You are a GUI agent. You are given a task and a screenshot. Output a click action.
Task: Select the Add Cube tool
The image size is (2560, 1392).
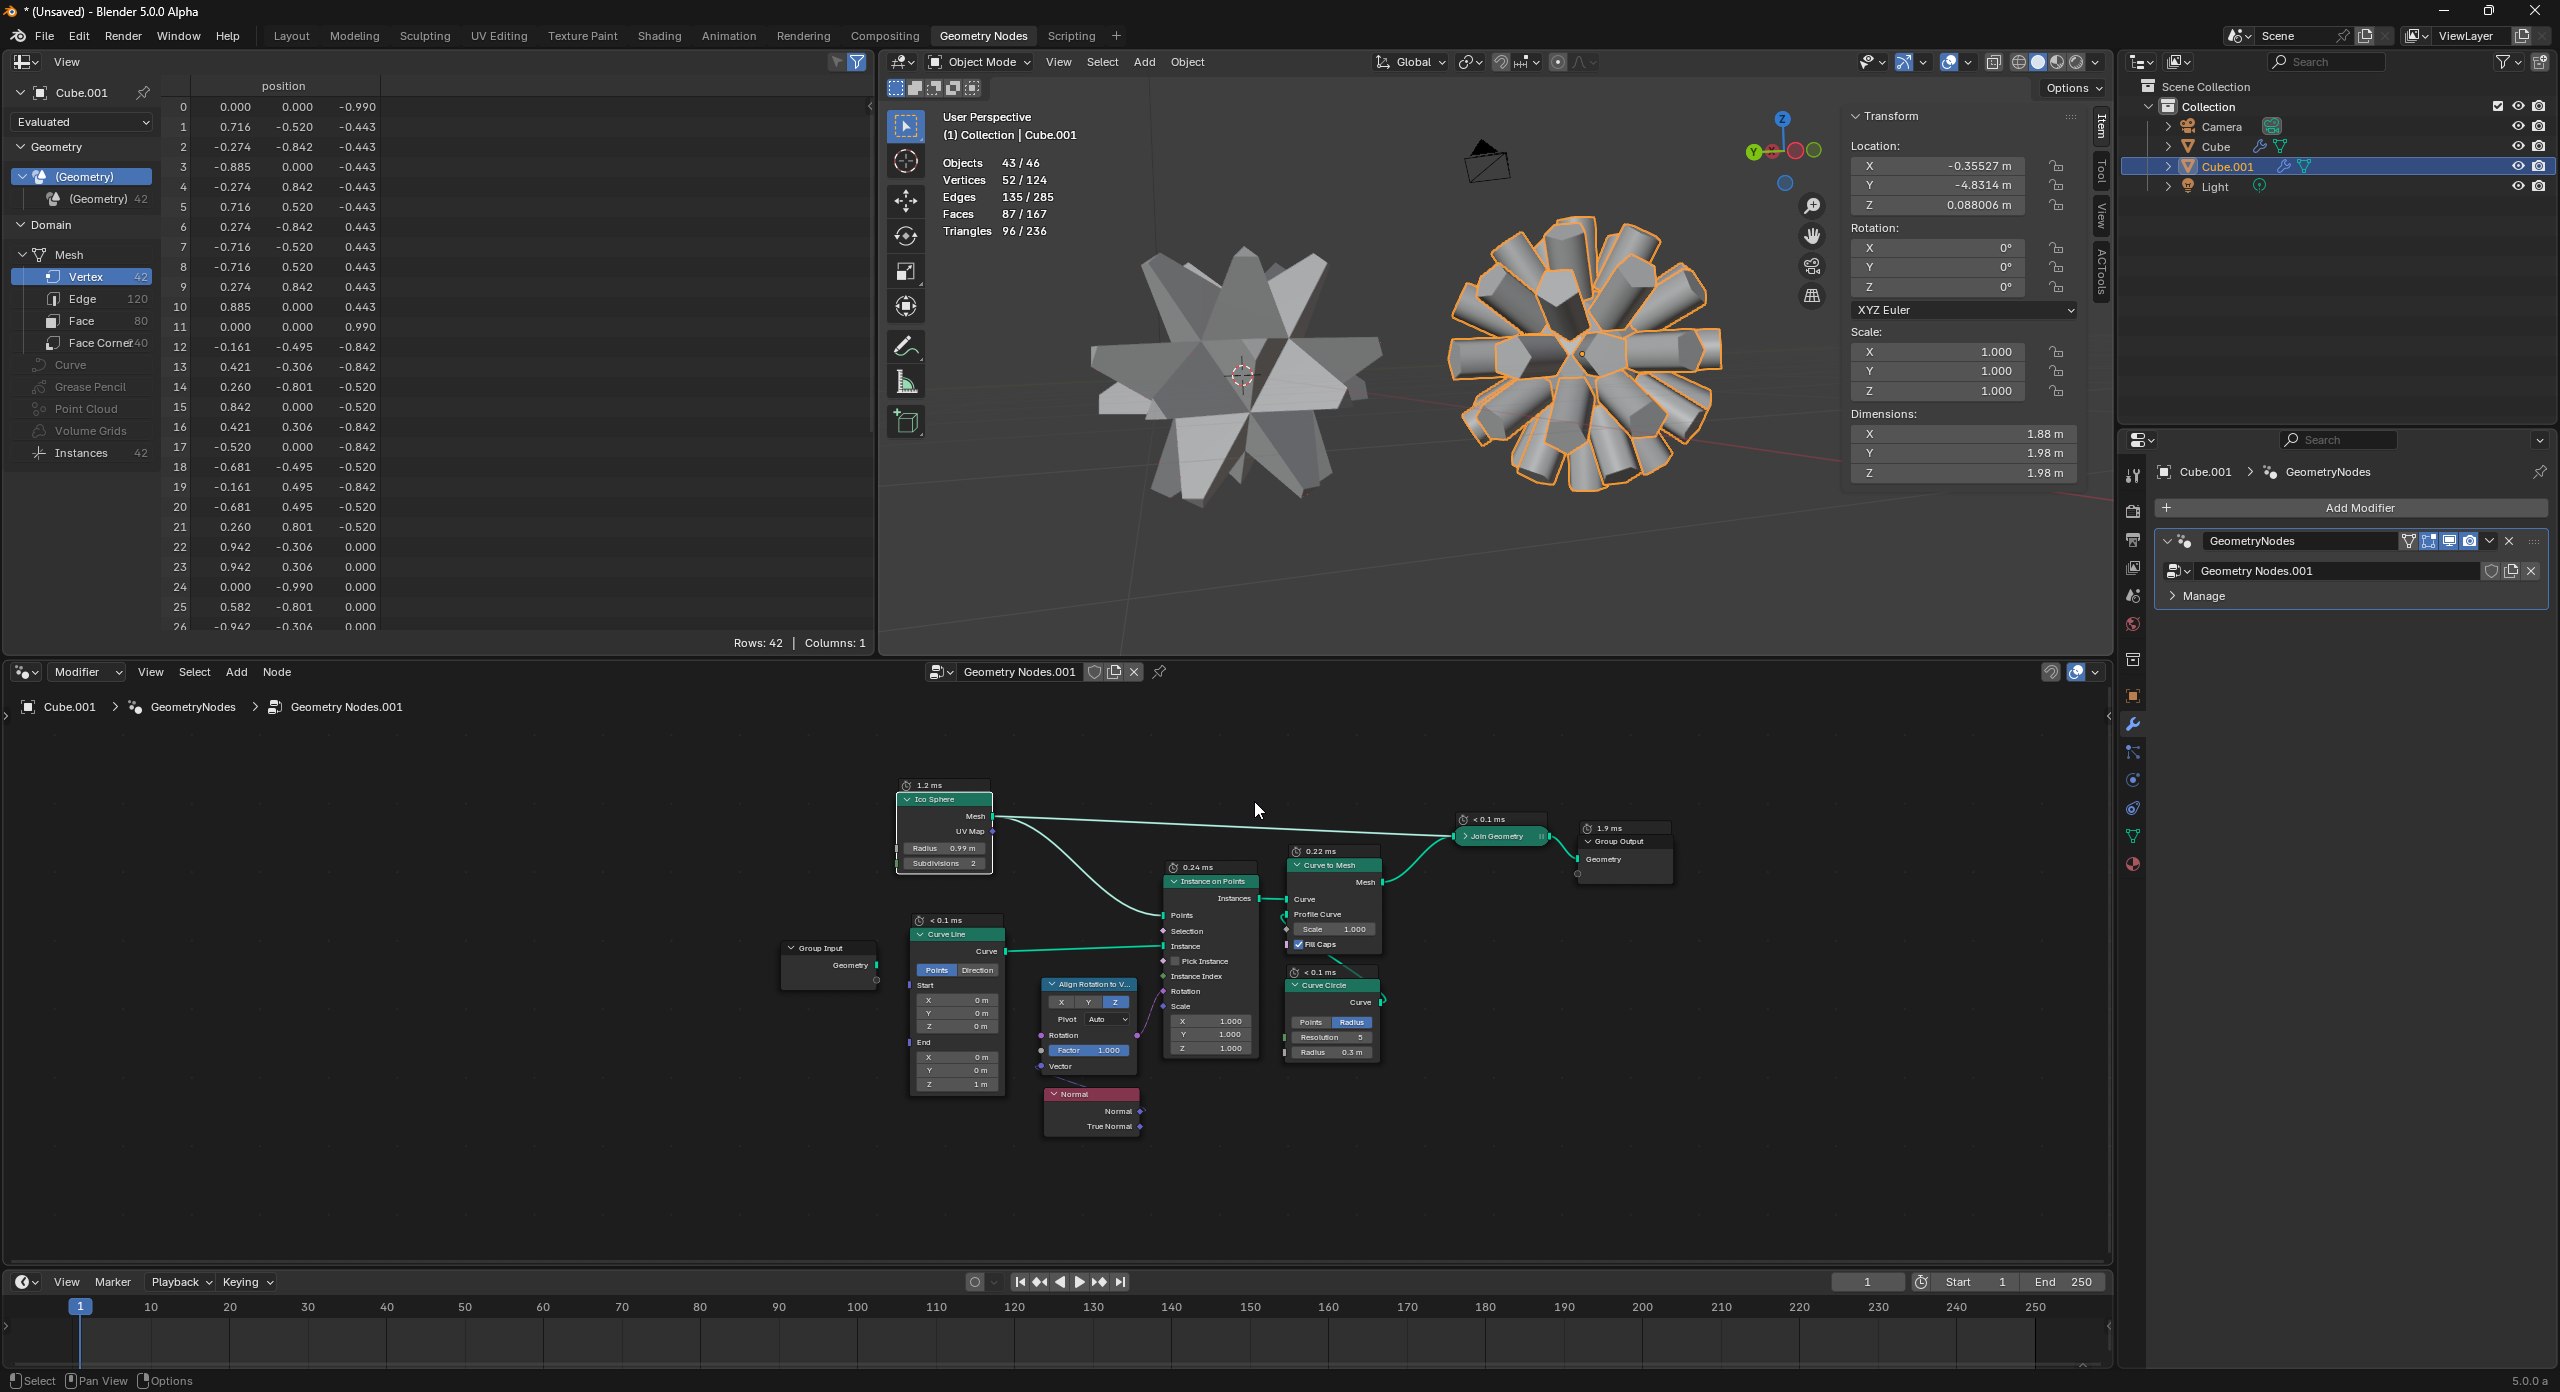point(906,422)
